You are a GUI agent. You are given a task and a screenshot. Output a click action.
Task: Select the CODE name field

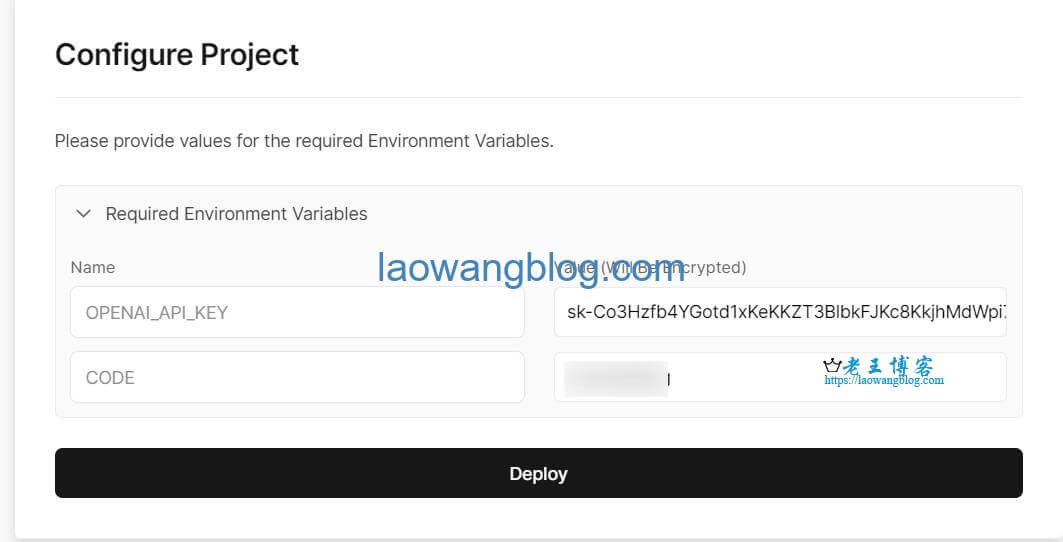pos(297,377)
